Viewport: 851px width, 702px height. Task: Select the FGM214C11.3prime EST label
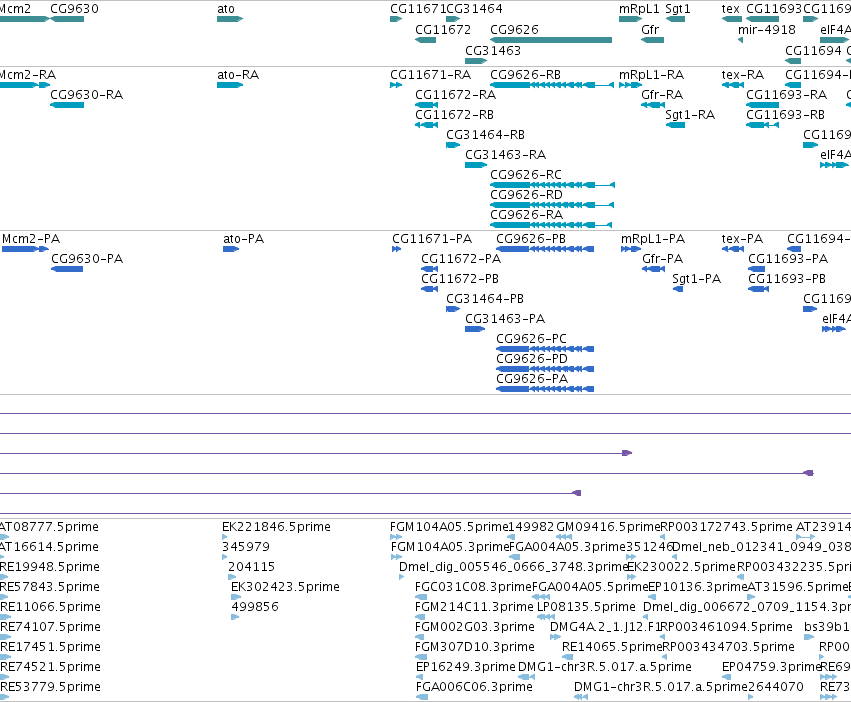pyautogui.click(x=474, y=606)
